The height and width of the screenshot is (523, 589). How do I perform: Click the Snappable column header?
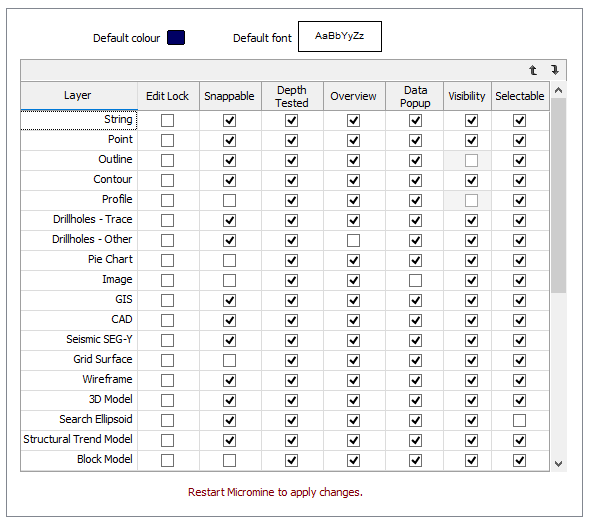tap(230, 96)
